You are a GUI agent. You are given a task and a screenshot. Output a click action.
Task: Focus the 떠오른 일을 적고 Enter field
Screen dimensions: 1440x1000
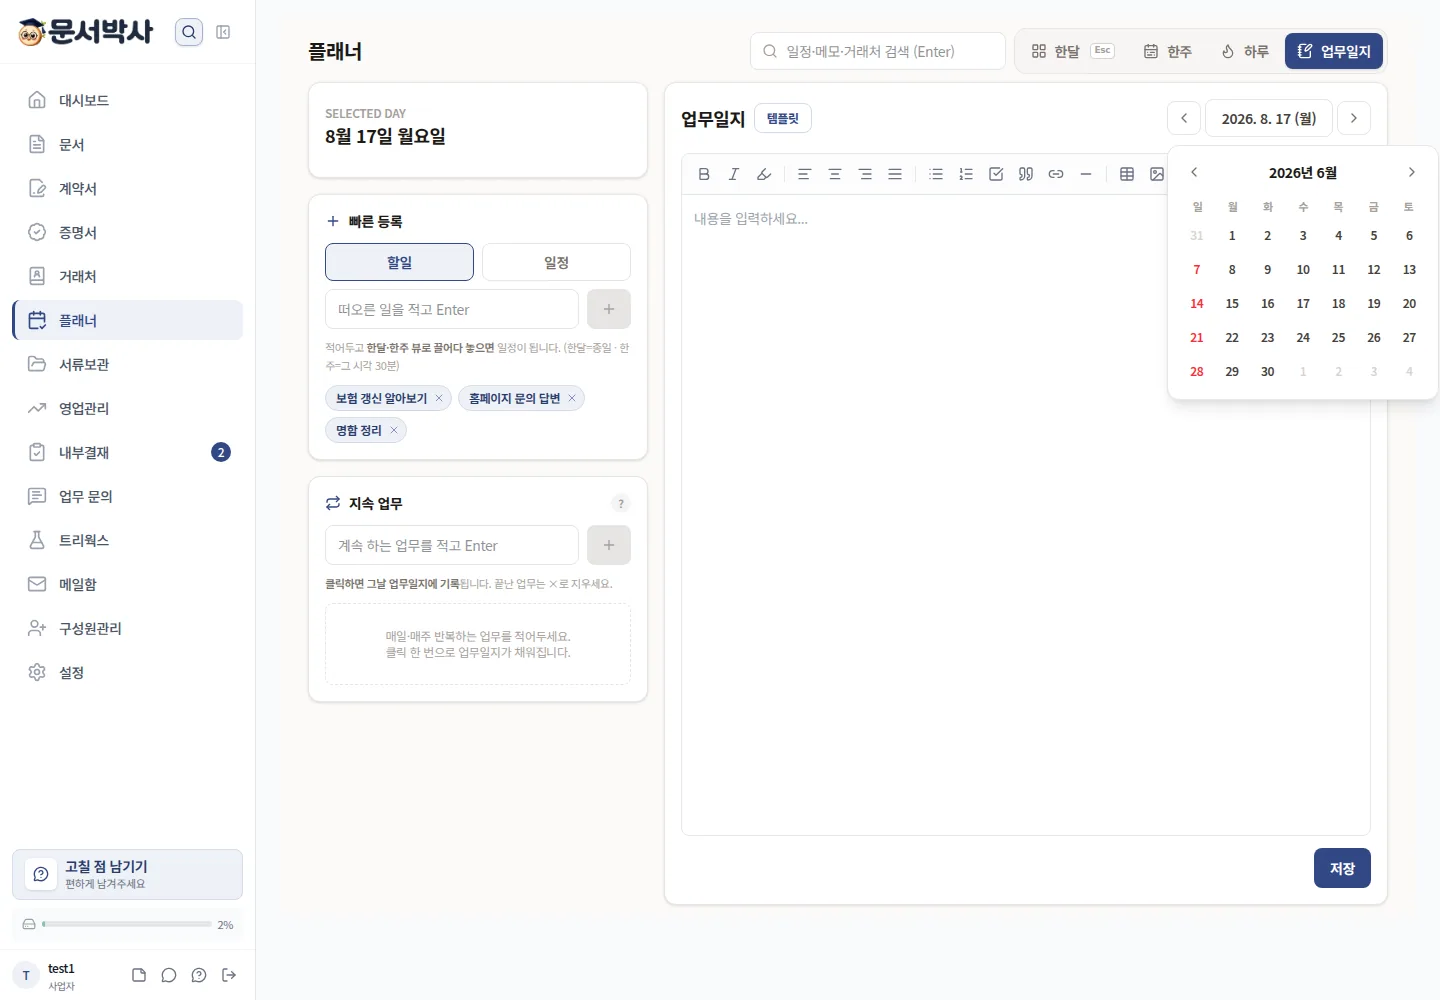point(452,309)
